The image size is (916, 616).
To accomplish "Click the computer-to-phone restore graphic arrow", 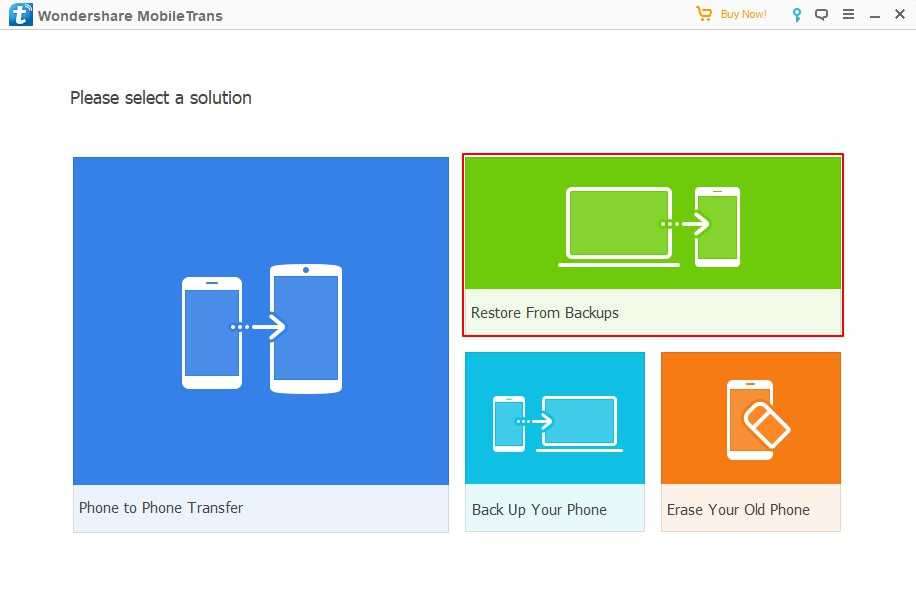I will coord(684,224).
